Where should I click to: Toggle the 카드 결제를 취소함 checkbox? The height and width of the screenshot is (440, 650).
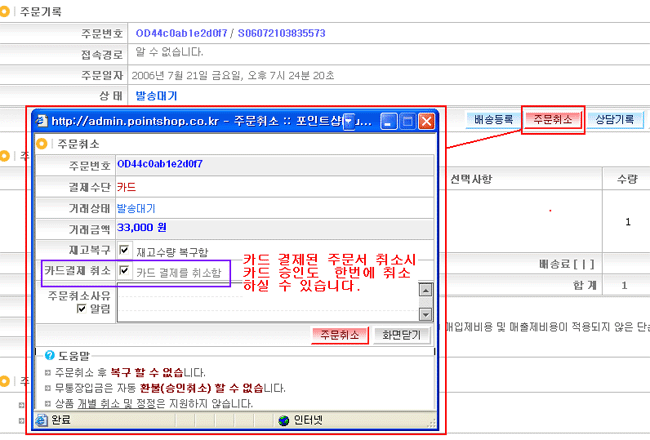pos(124,271)
